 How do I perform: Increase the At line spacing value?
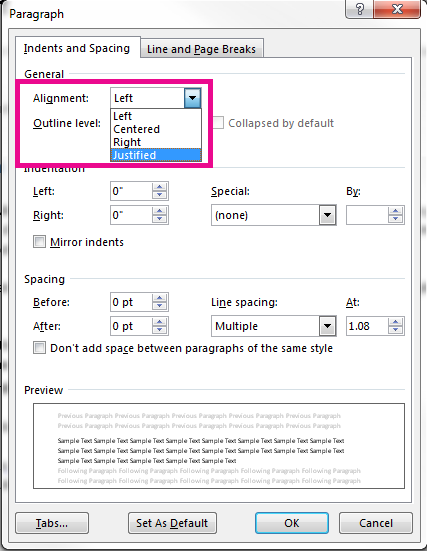click(395, 322)
